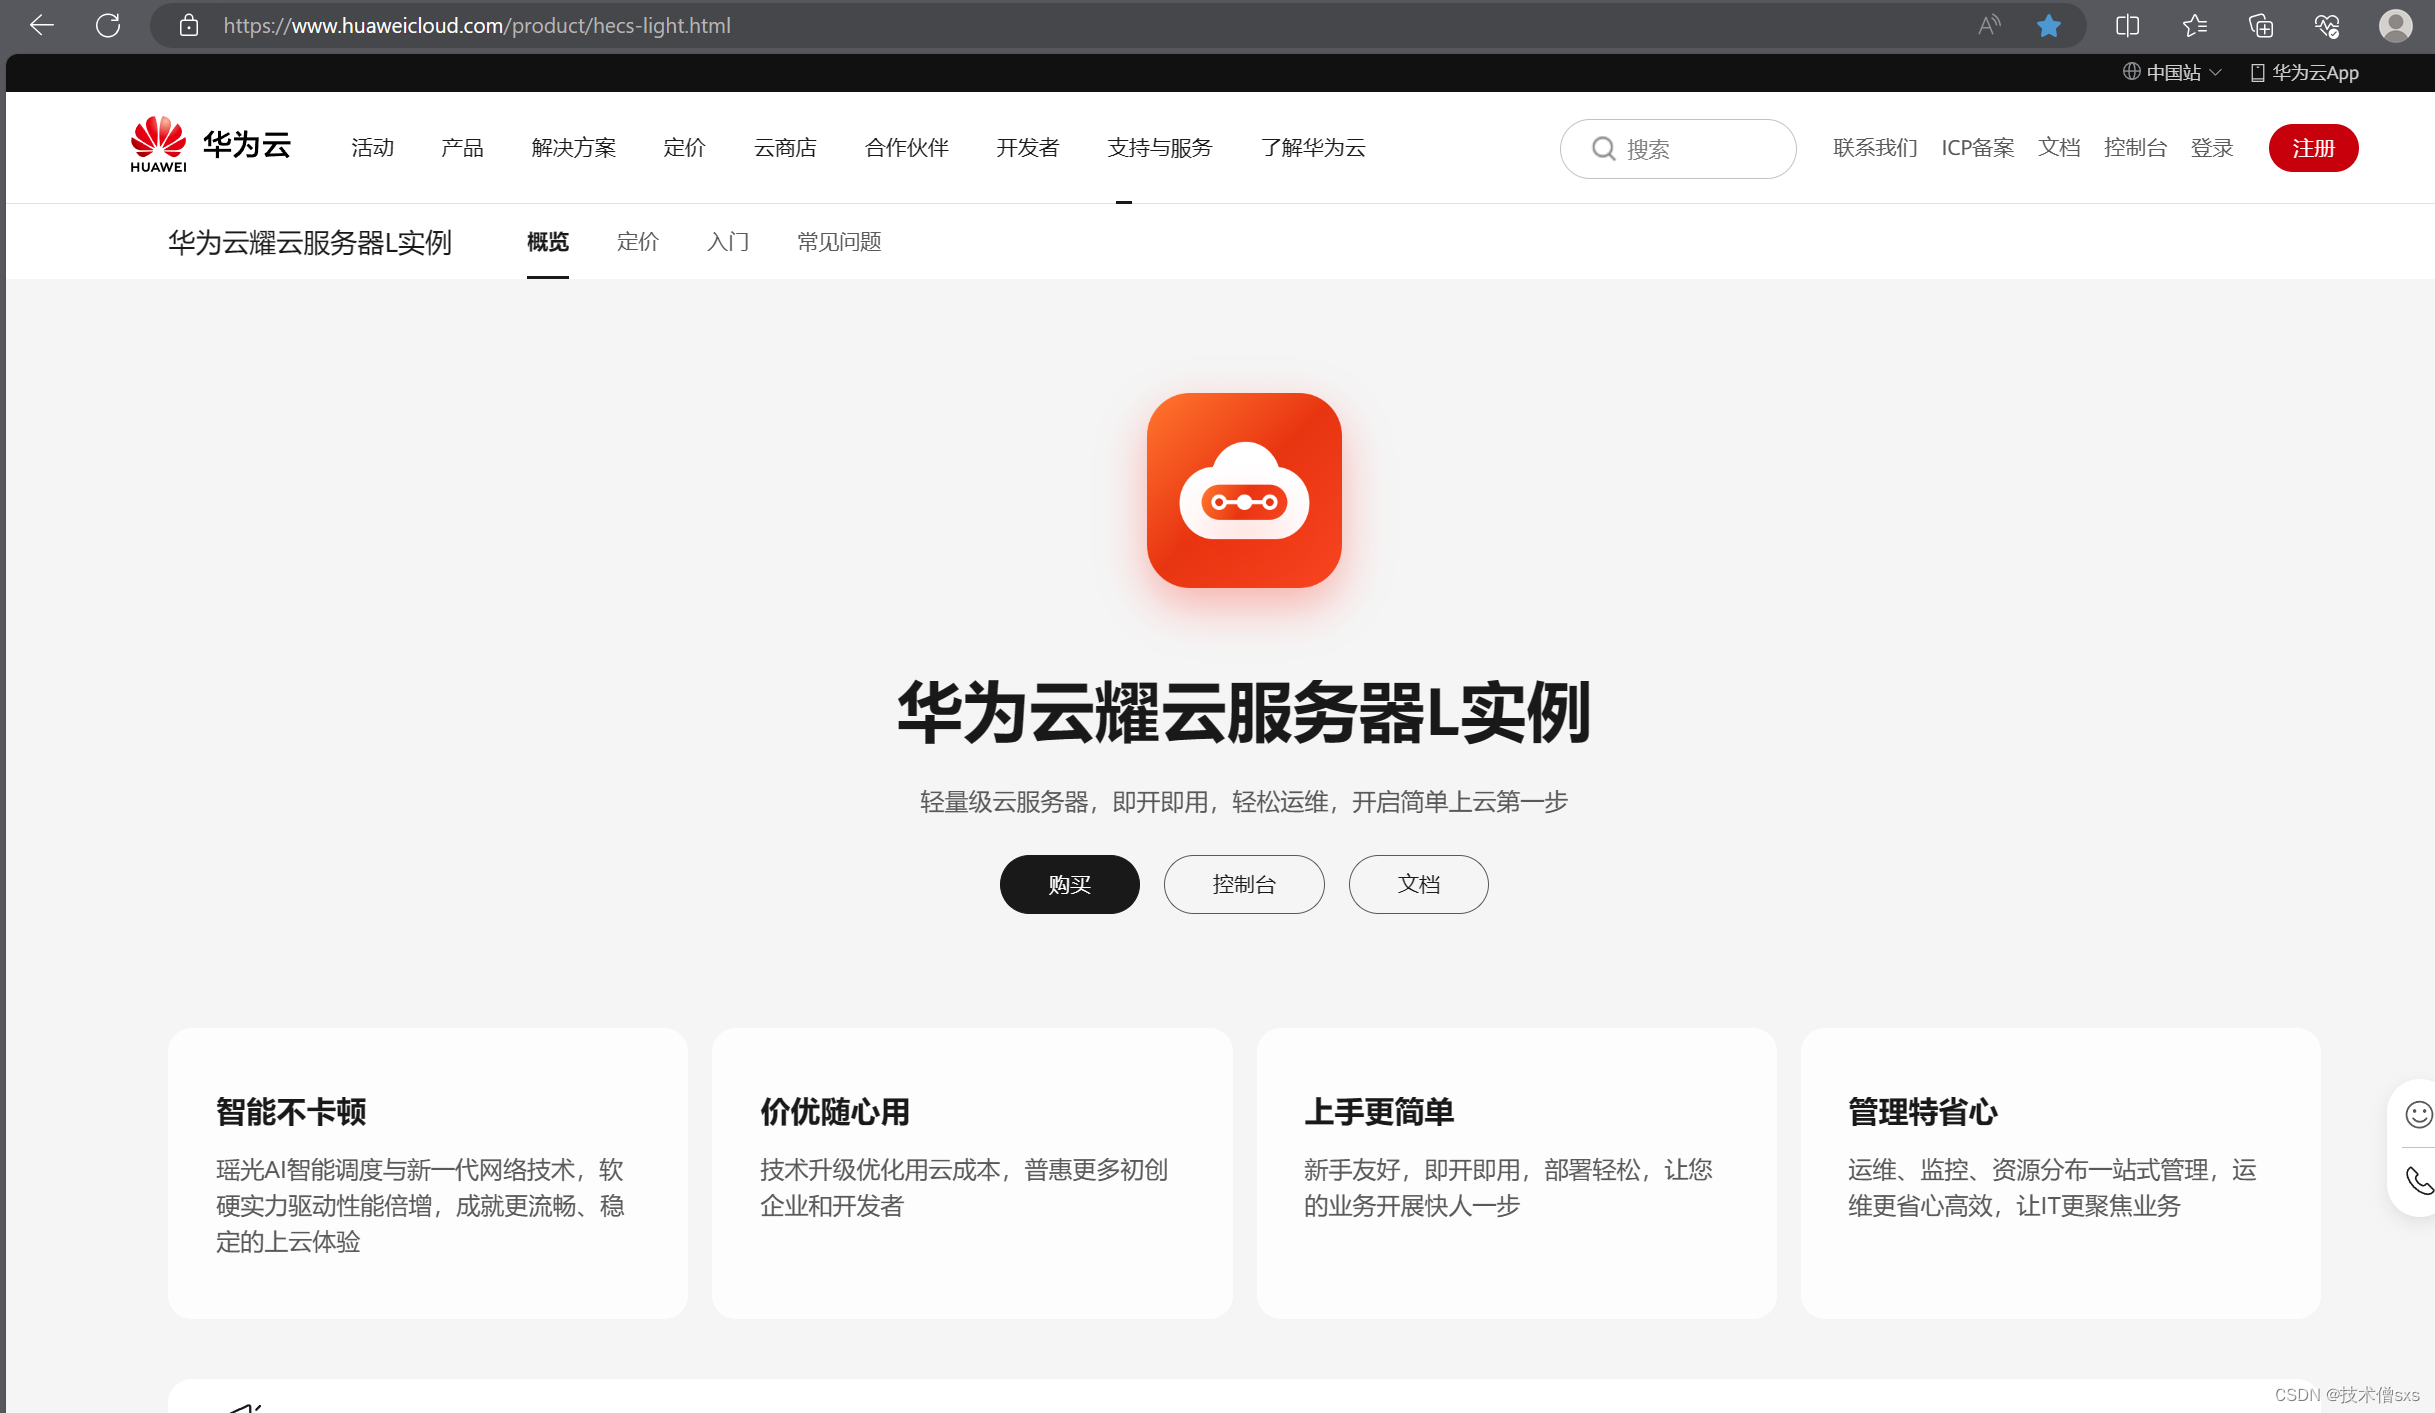2435x1413 pixels.
Task: Click the outlined 控制台 button
Action: [1244, 884]
